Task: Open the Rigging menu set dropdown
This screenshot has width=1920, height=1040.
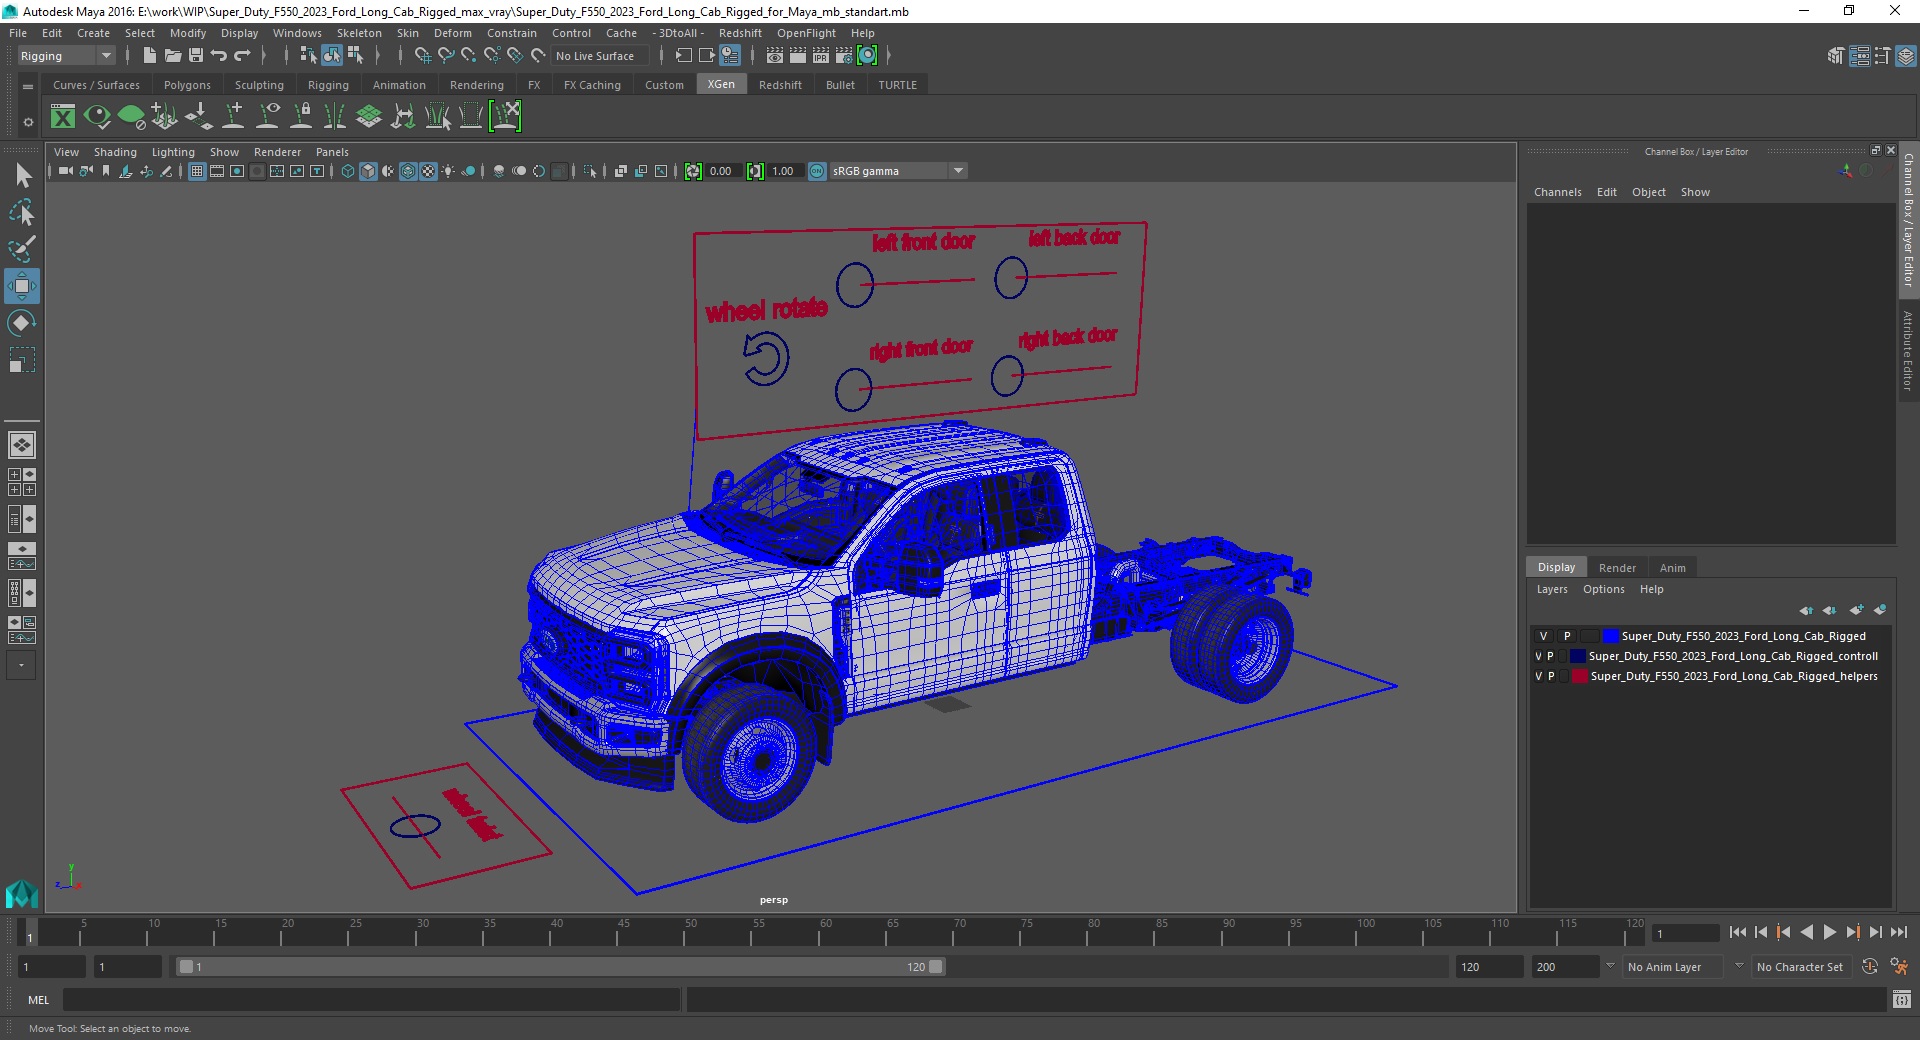Action: point(66,56)
